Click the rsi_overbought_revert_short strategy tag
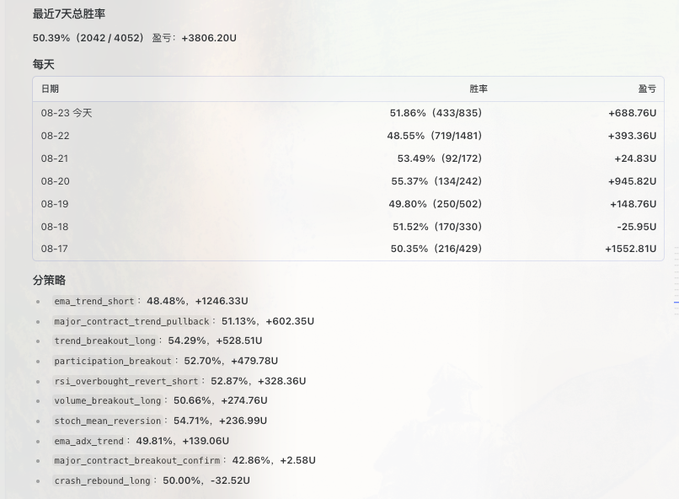Viewport: 679px width, 499px height. (x=126, y=381)
